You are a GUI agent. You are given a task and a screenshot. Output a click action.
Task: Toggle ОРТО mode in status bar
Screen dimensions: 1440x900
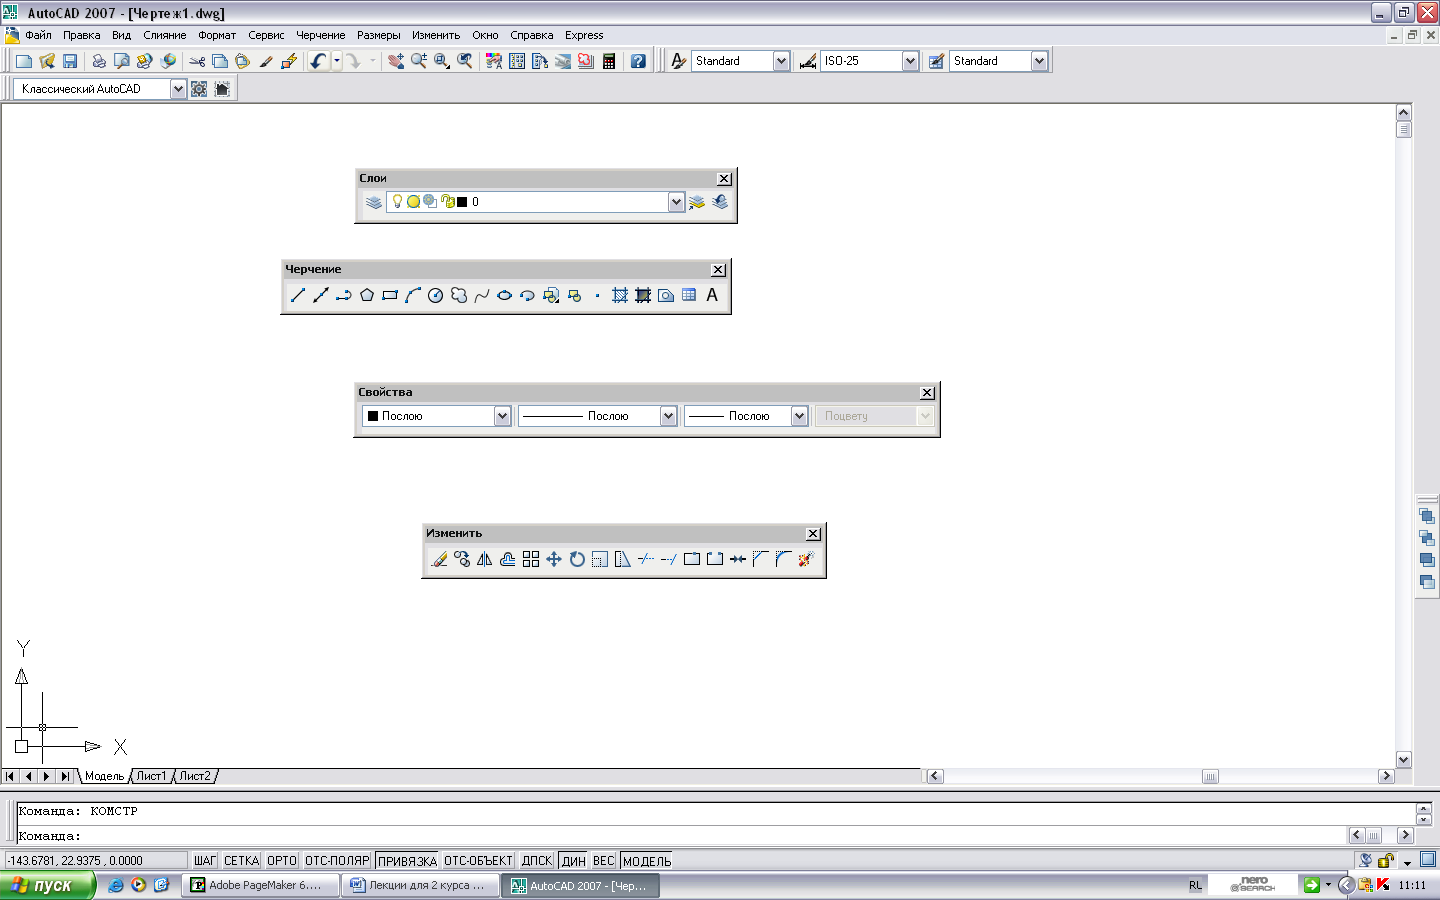pyautogui.click(x=282, y=861)
